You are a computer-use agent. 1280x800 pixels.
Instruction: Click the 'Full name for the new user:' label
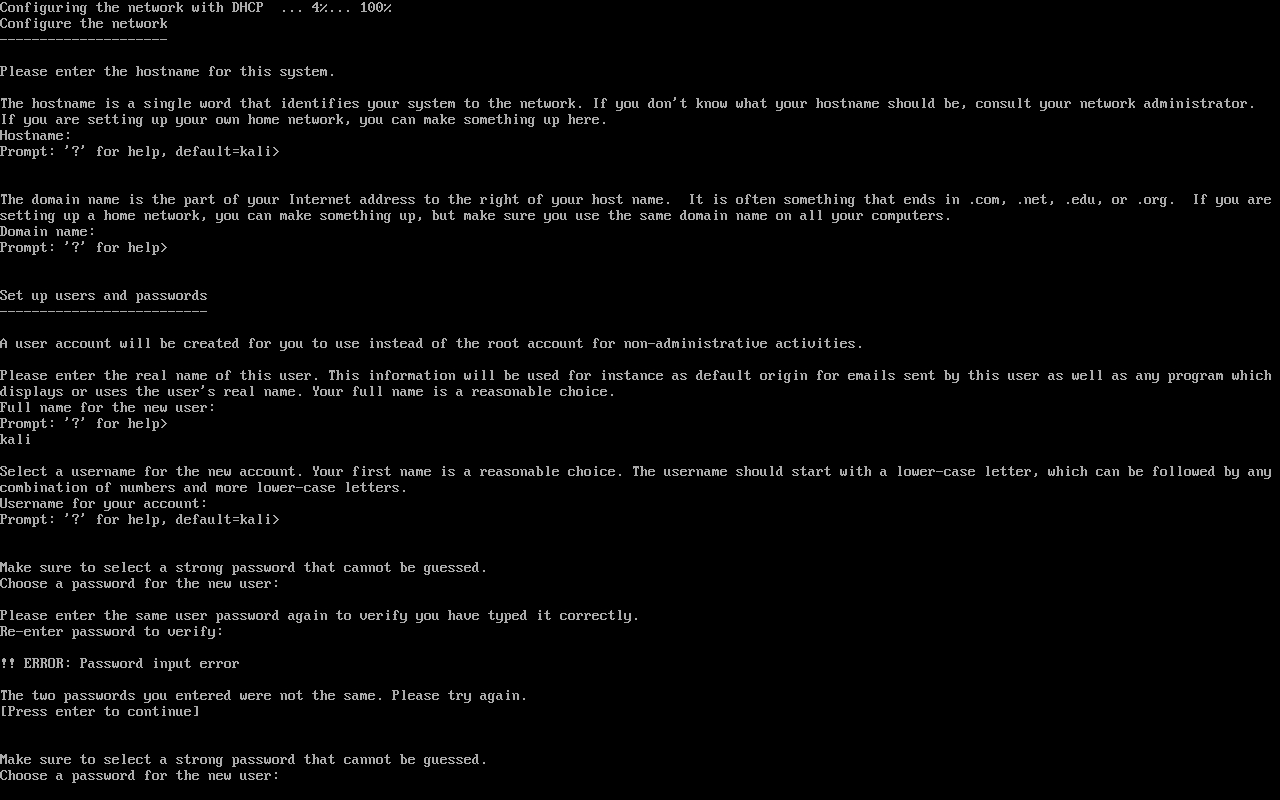coord(108,408)
